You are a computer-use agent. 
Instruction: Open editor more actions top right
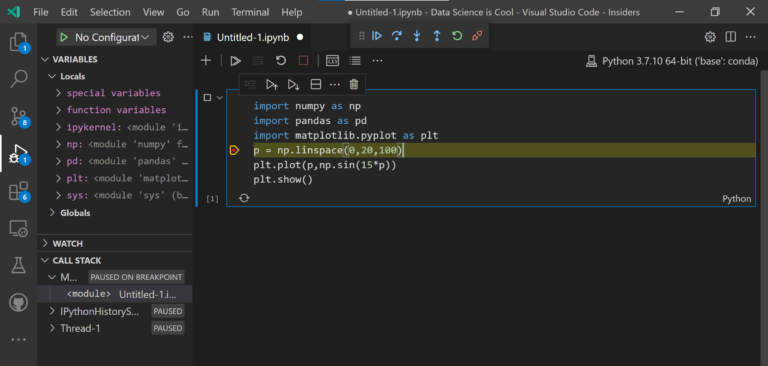tap(750, 37)
